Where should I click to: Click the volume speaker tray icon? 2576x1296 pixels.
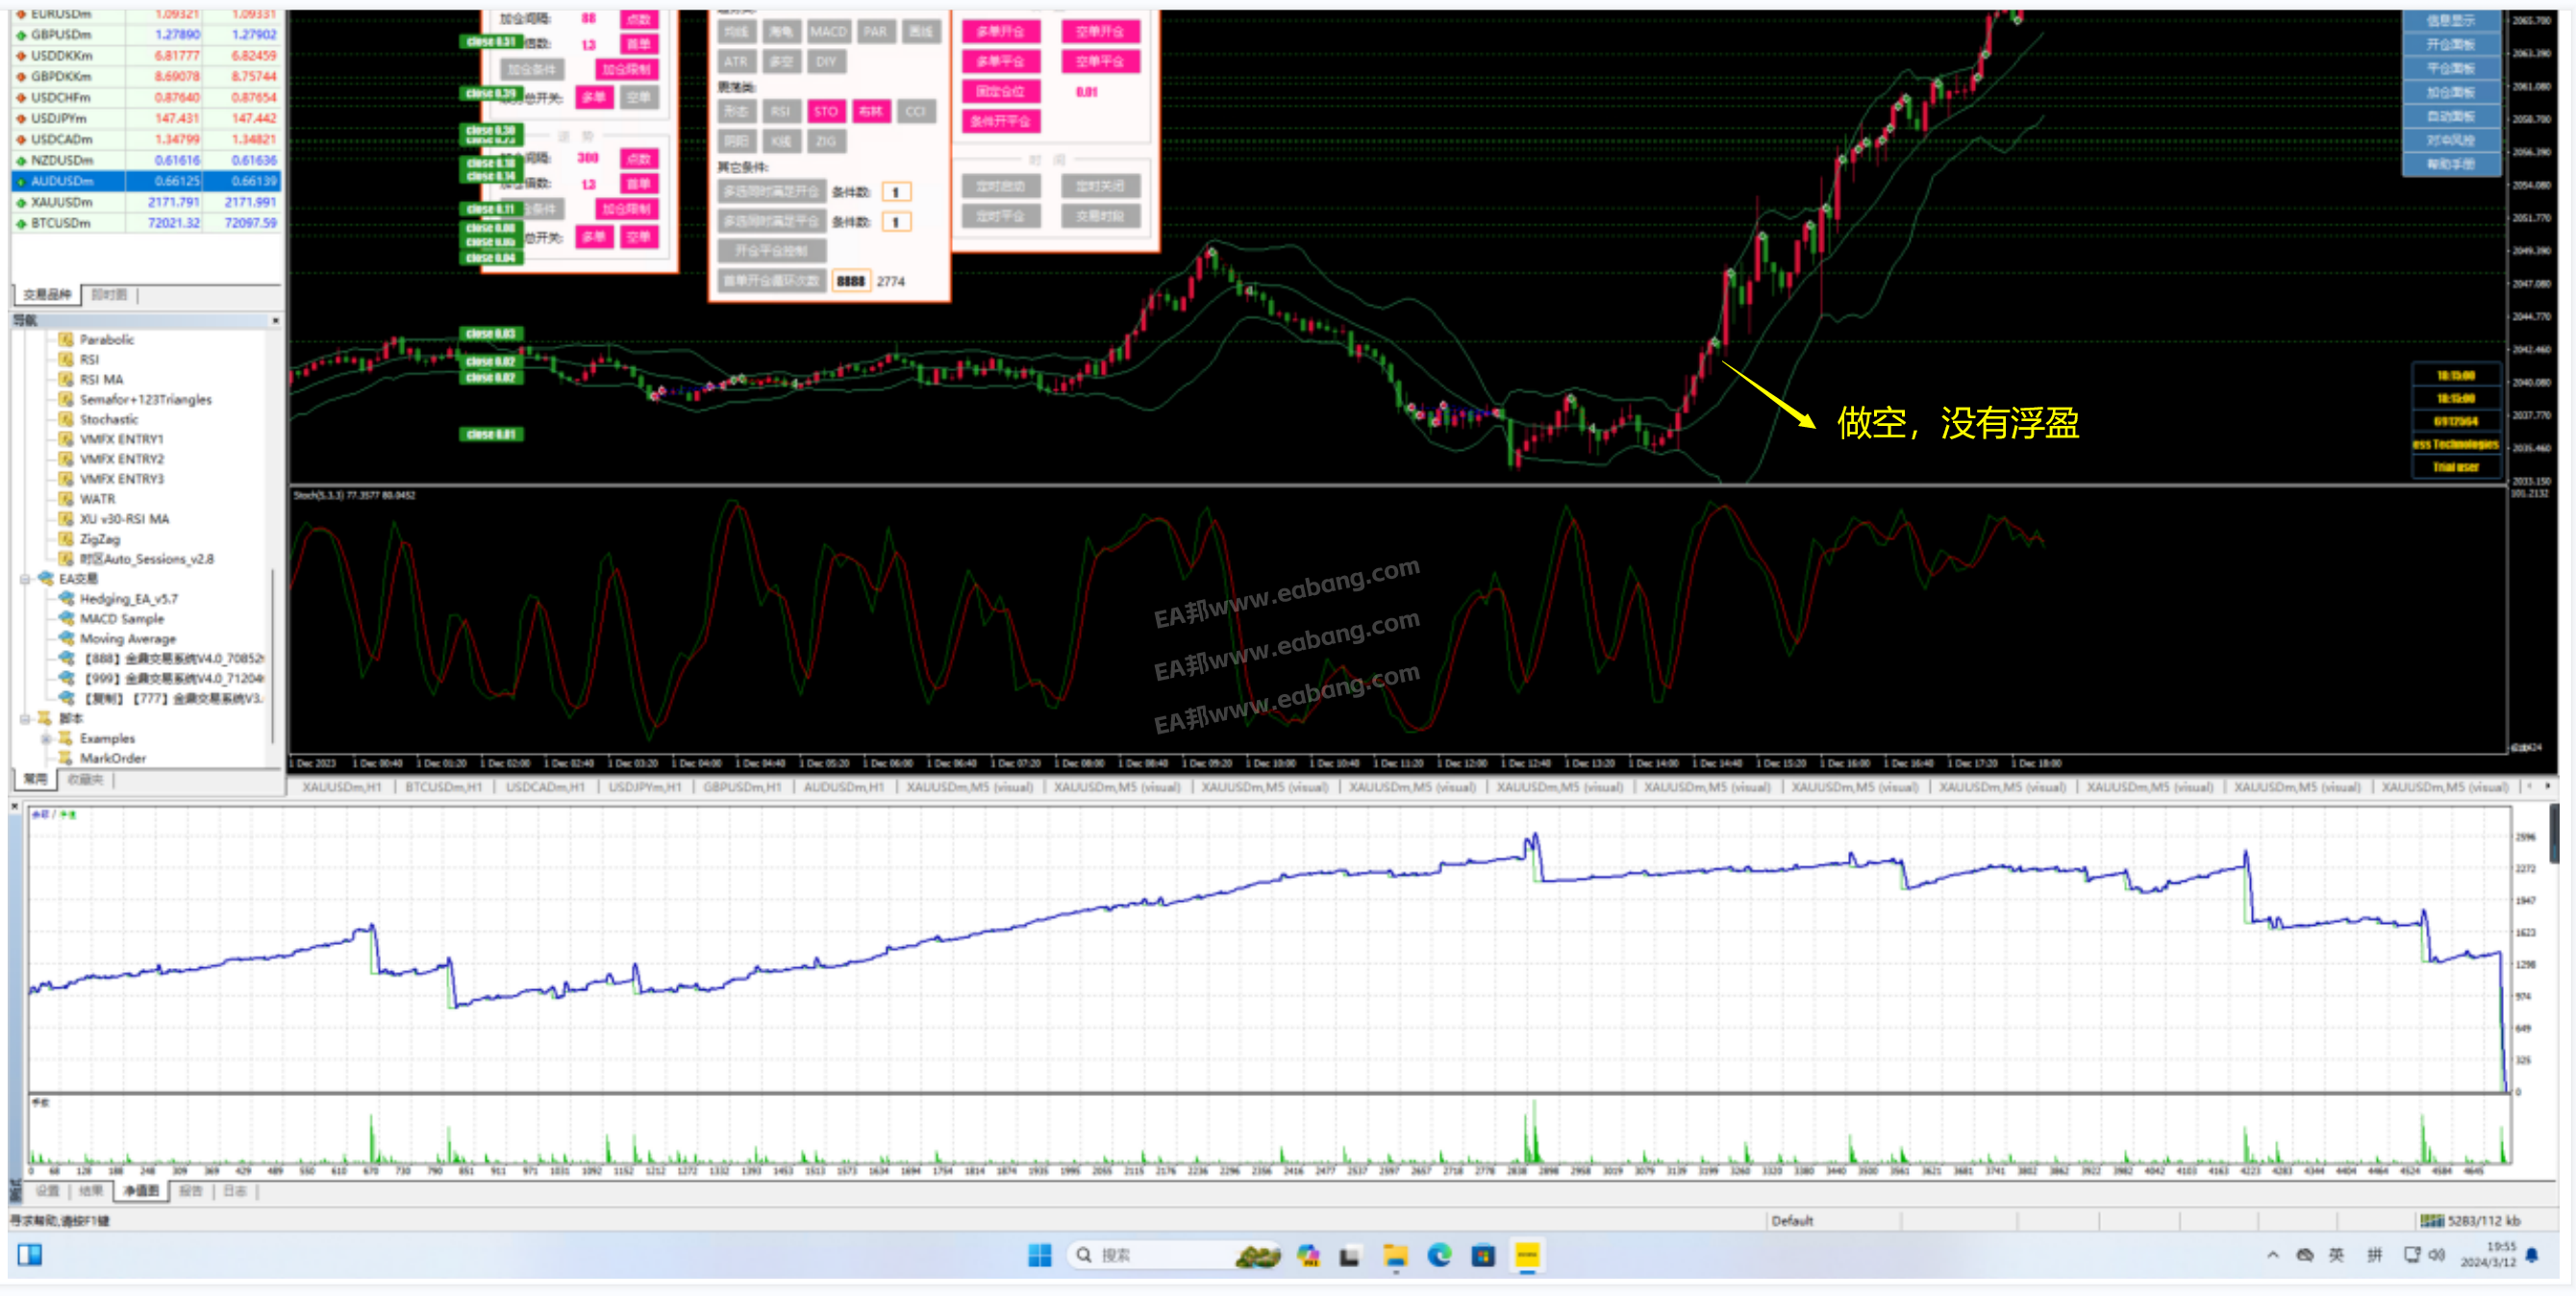pos(2437,1256)
